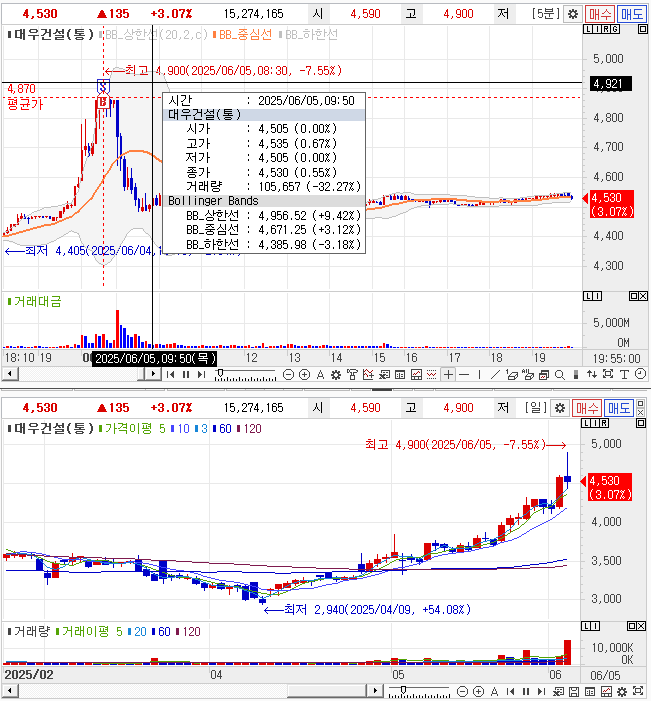Toggle the L scale button on upper price panel
Viewport: 651px width, 701px height.
[588, 29]
